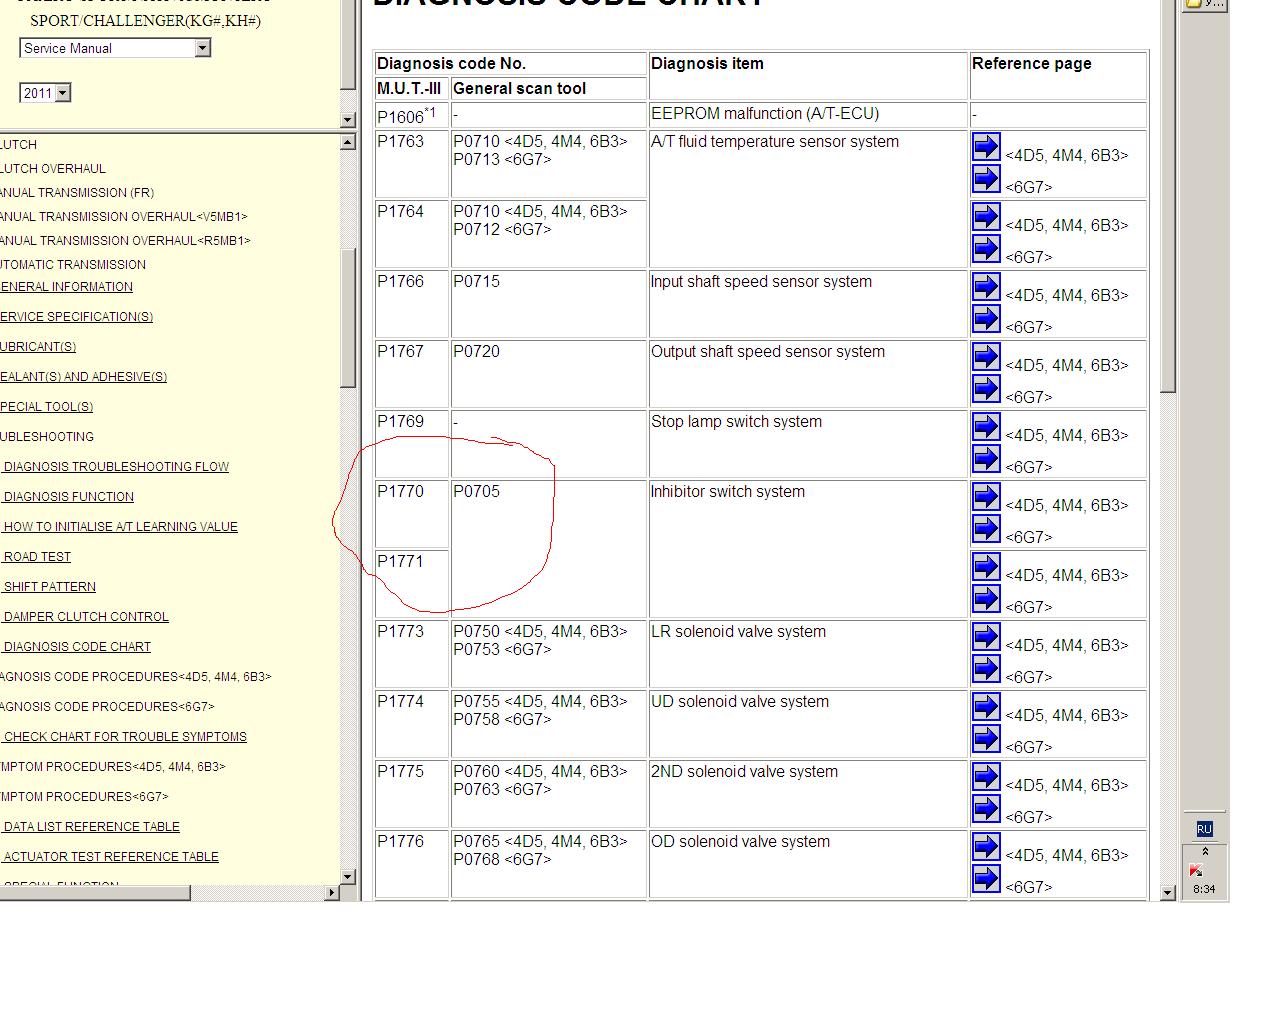The height and width of the screenshot is (1024, 1280).
Task: Click vehicle selector panel scroll-down arrow
Action: (x=348, y=120)
